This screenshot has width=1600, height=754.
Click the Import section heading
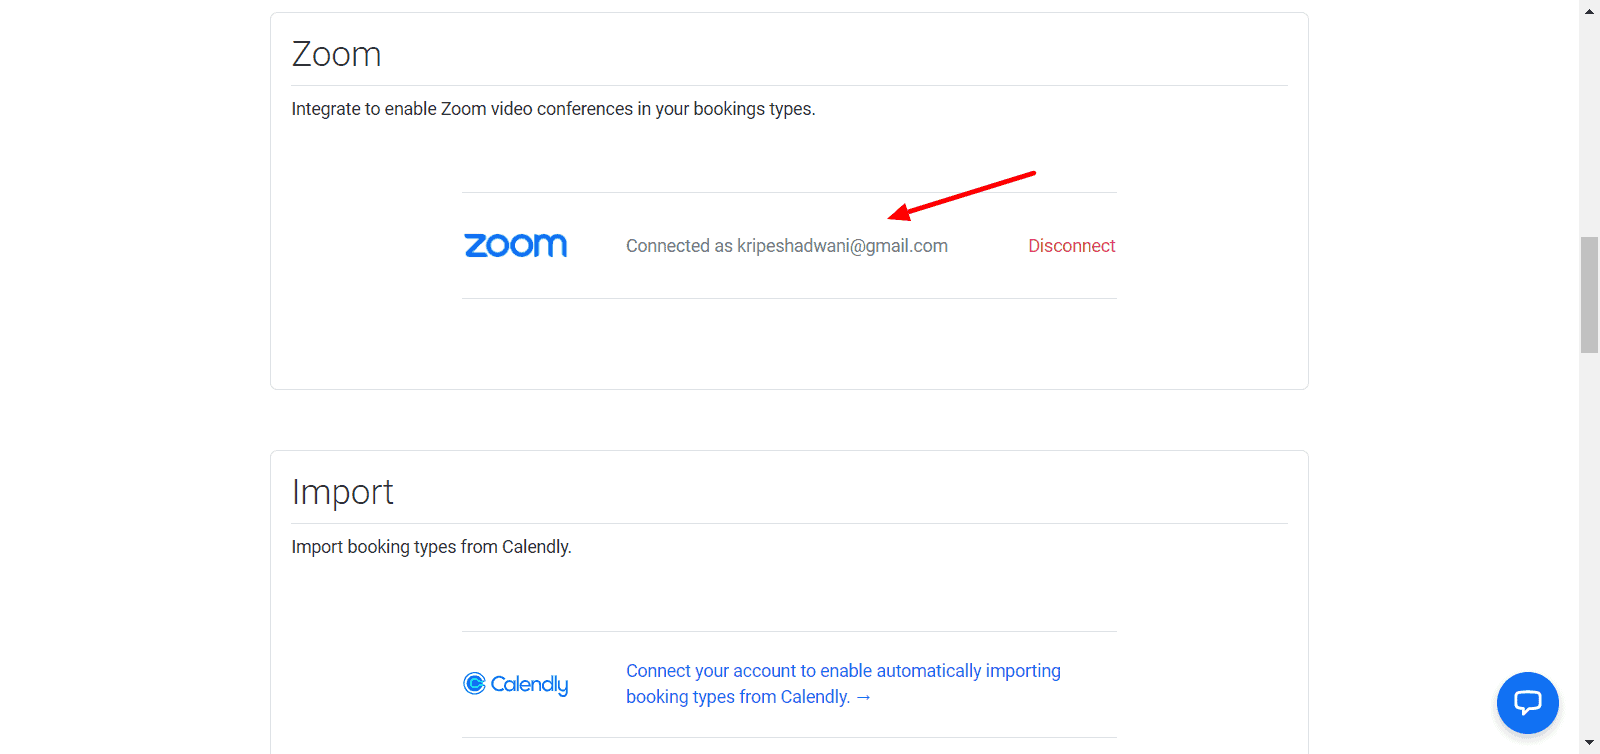342,492
